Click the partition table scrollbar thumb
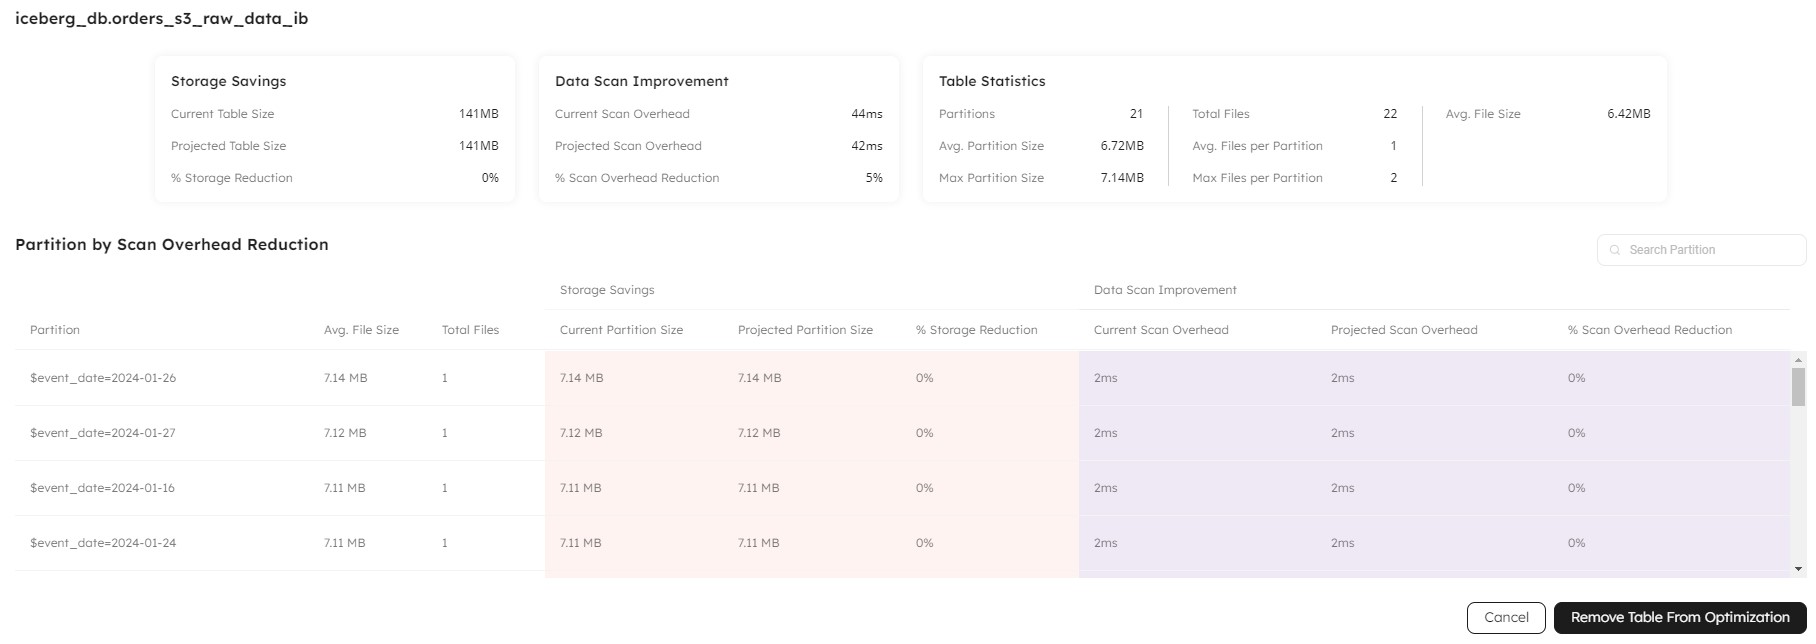The width and height of the screenshot is (1816, 644). pyautogui.click(x=1798, y=387)
